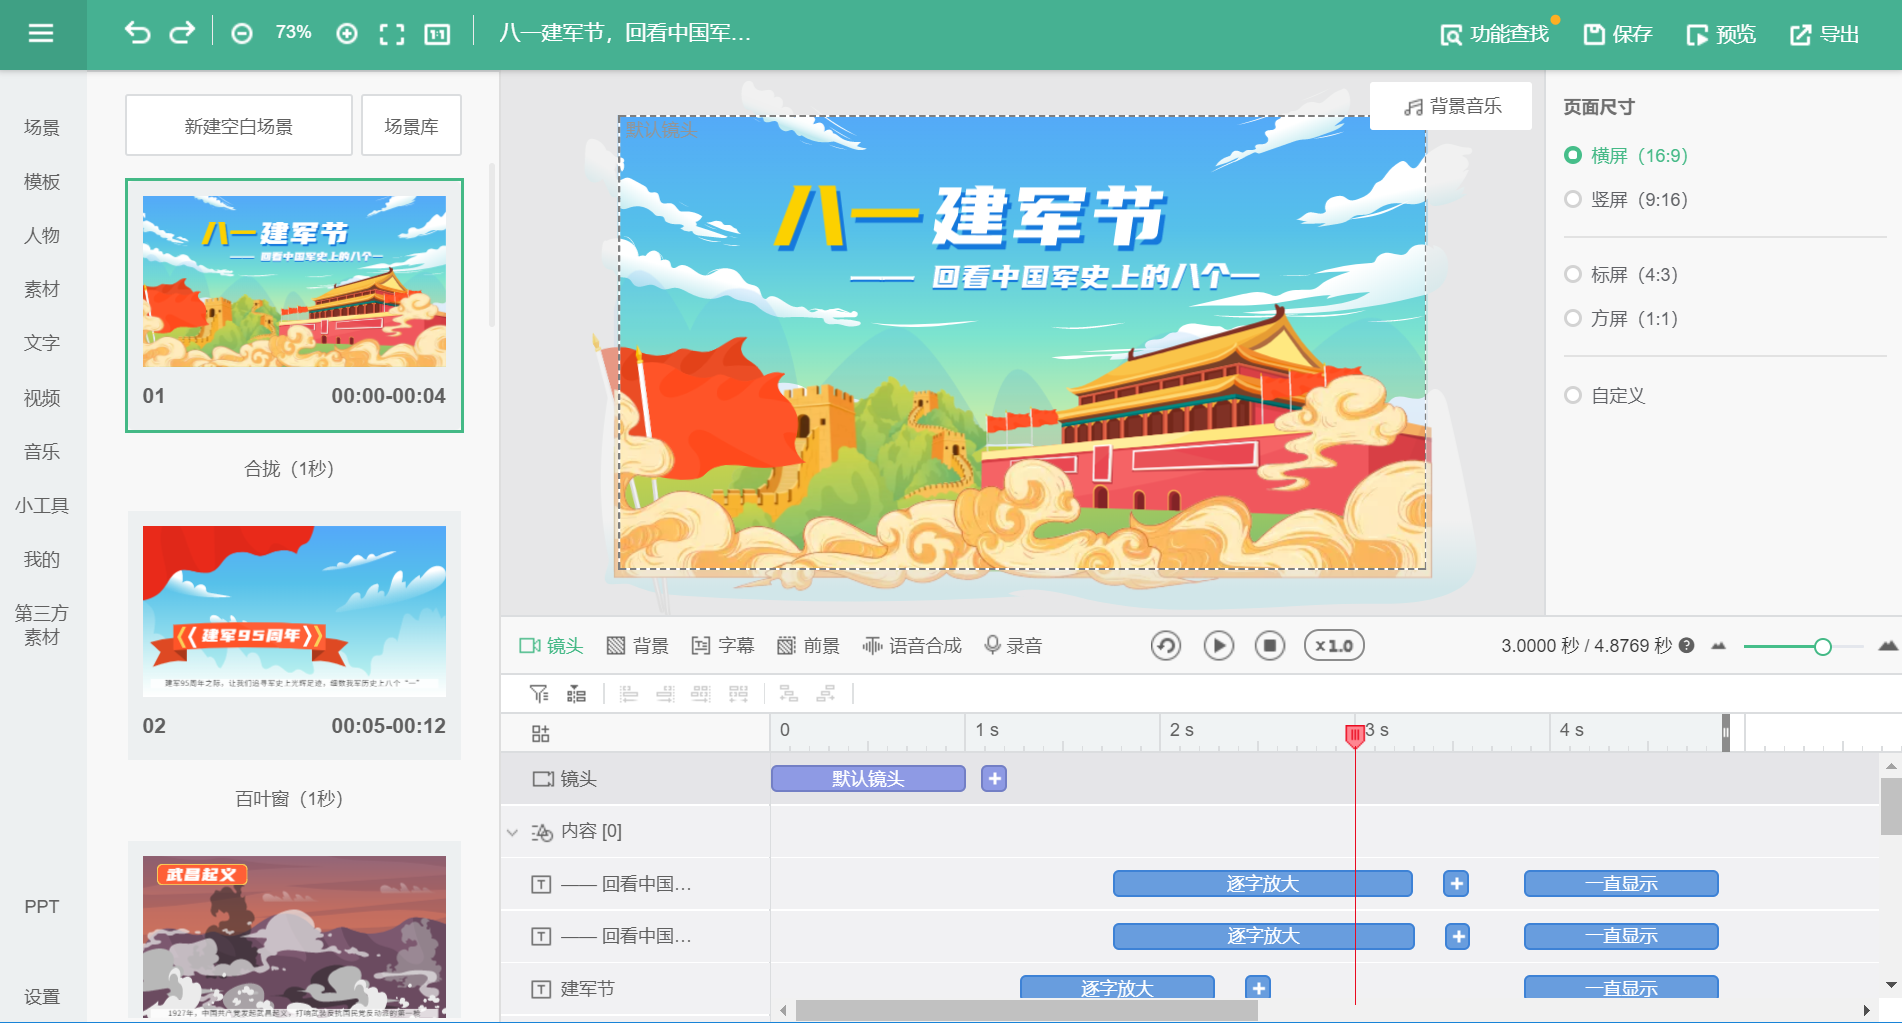Switch to the 字幕 subtitle tab
The width and height of the screenshot is (1902, 1023).
click(x=723, y=646)
